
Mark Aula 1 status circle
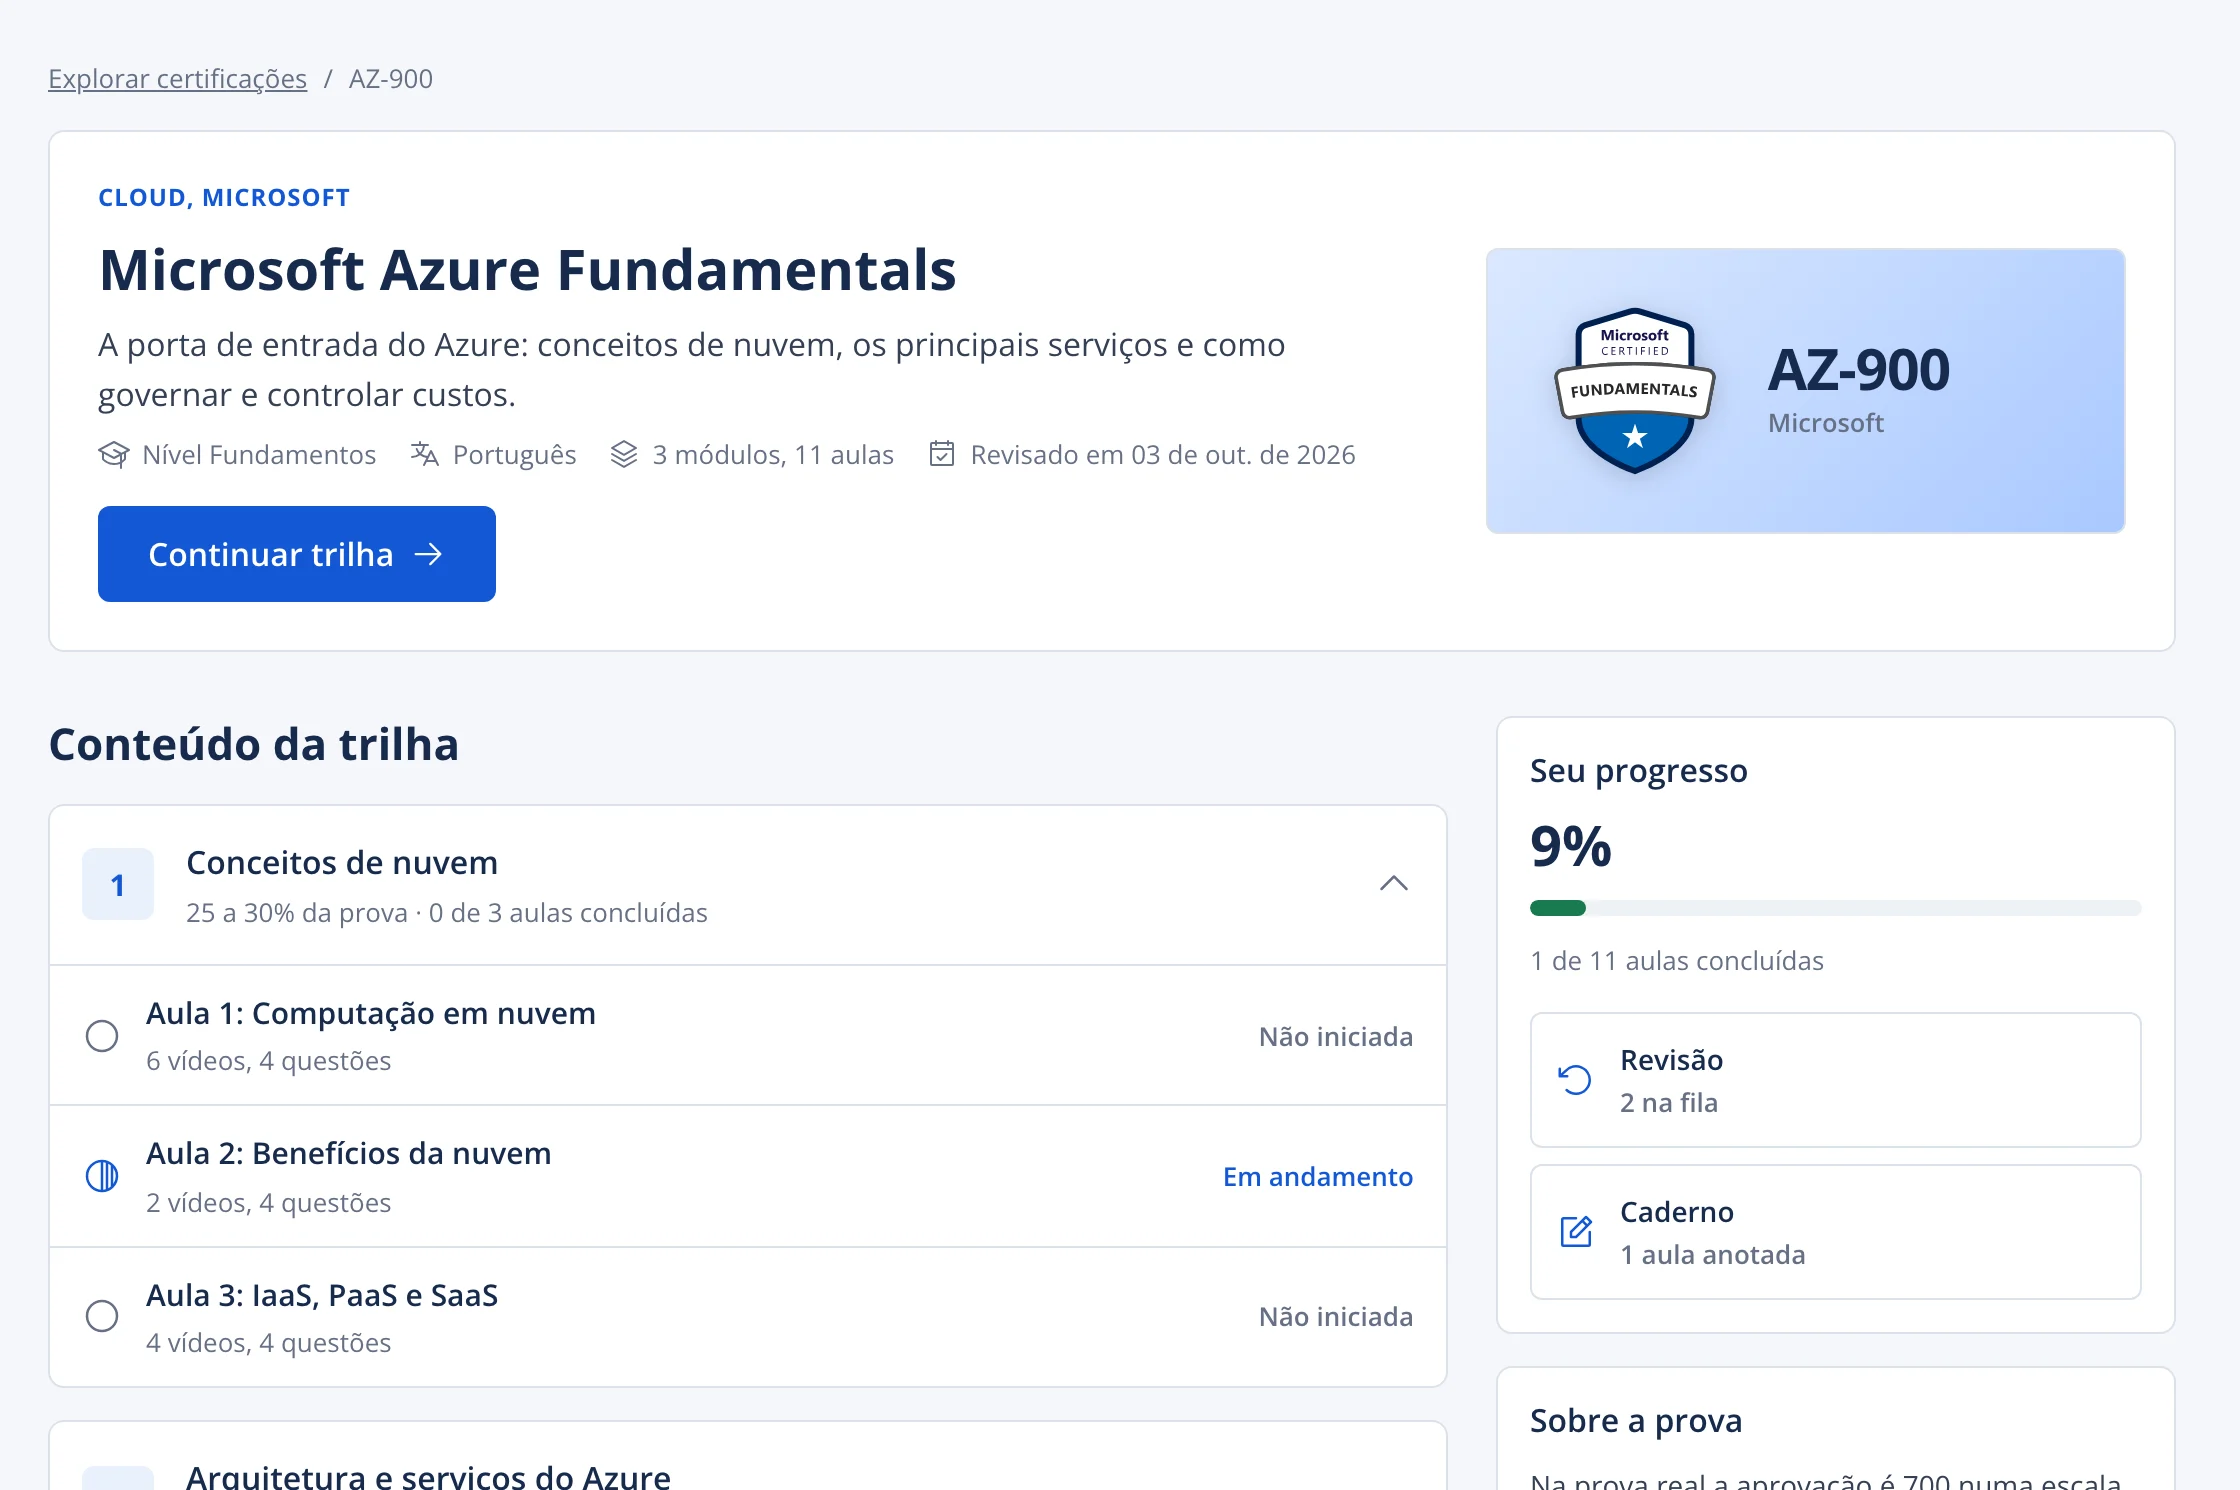pos(102,1036)
